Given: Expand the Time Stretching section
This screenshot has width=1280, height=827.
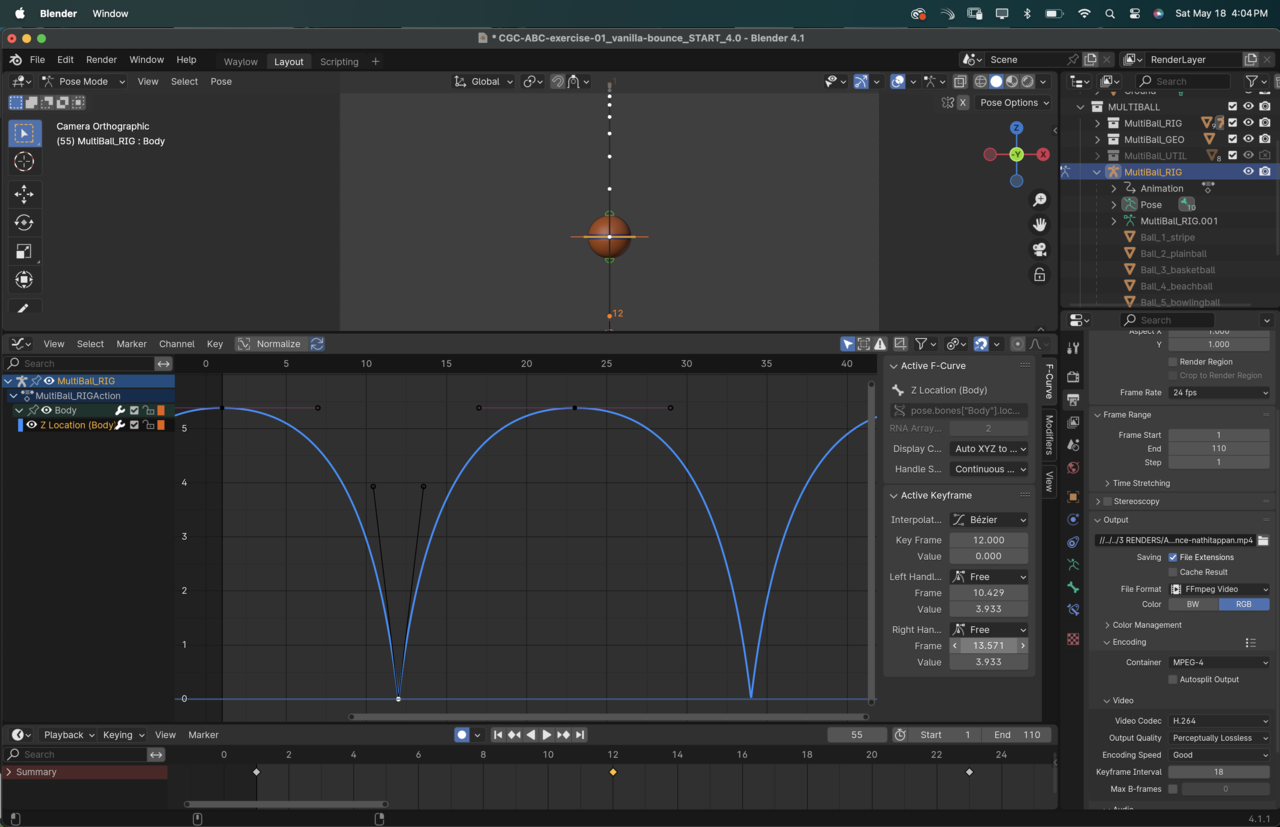Looking at the screenshot, I should click(x=1141, y=483).
